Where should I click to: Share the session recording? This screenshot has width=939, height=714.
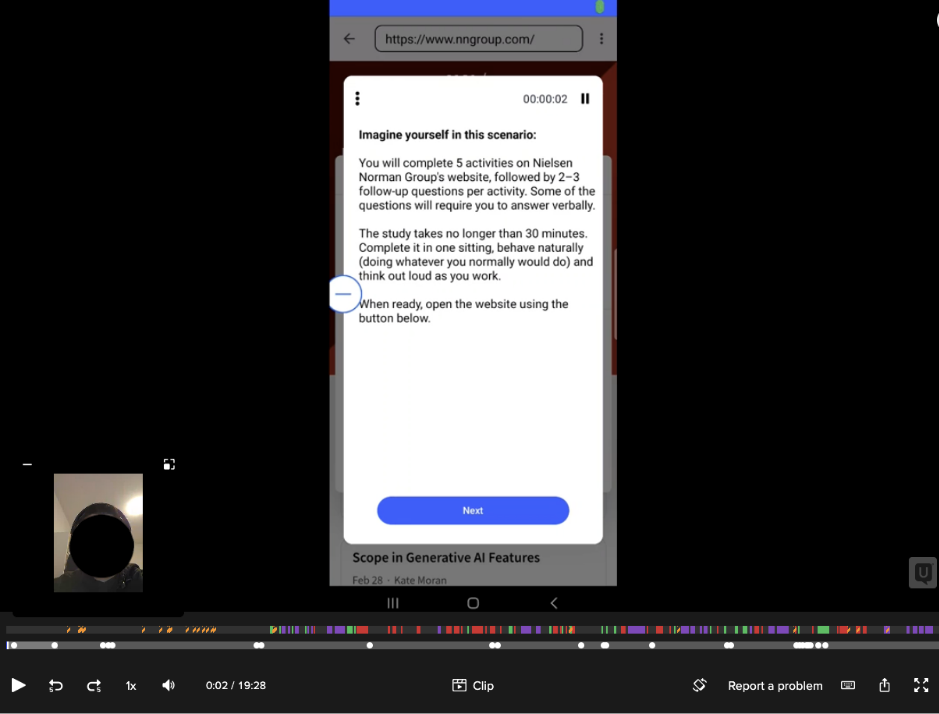point(885,685)
